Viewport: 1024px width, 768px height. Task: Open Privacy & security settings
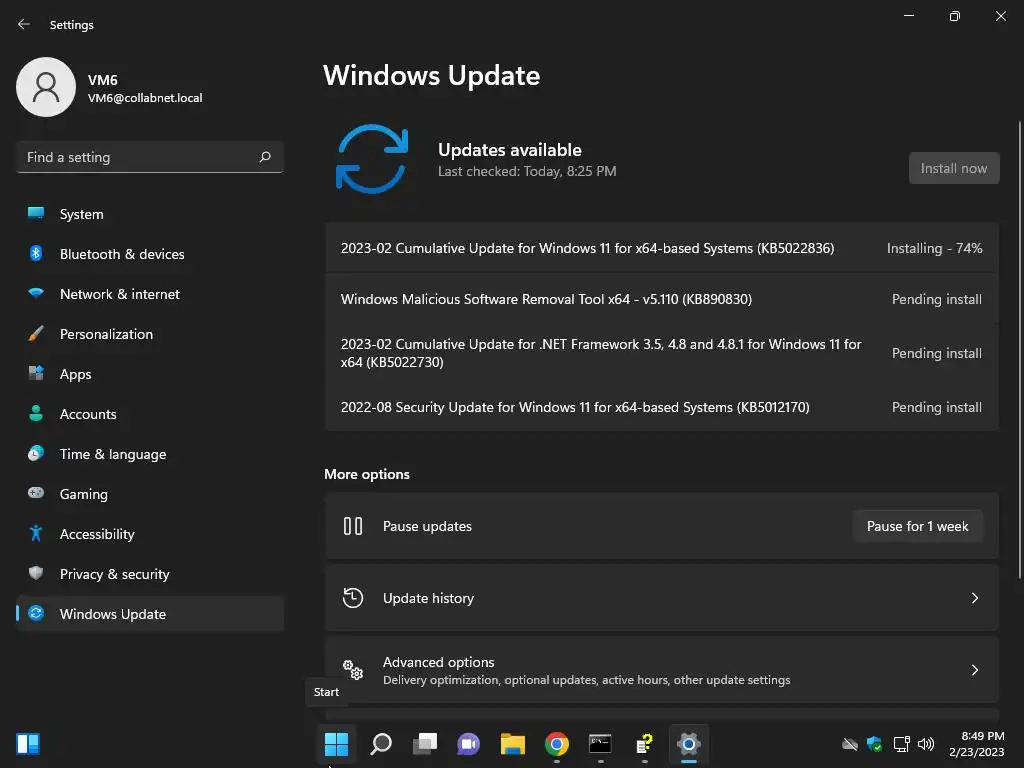[x=150, y=573]
